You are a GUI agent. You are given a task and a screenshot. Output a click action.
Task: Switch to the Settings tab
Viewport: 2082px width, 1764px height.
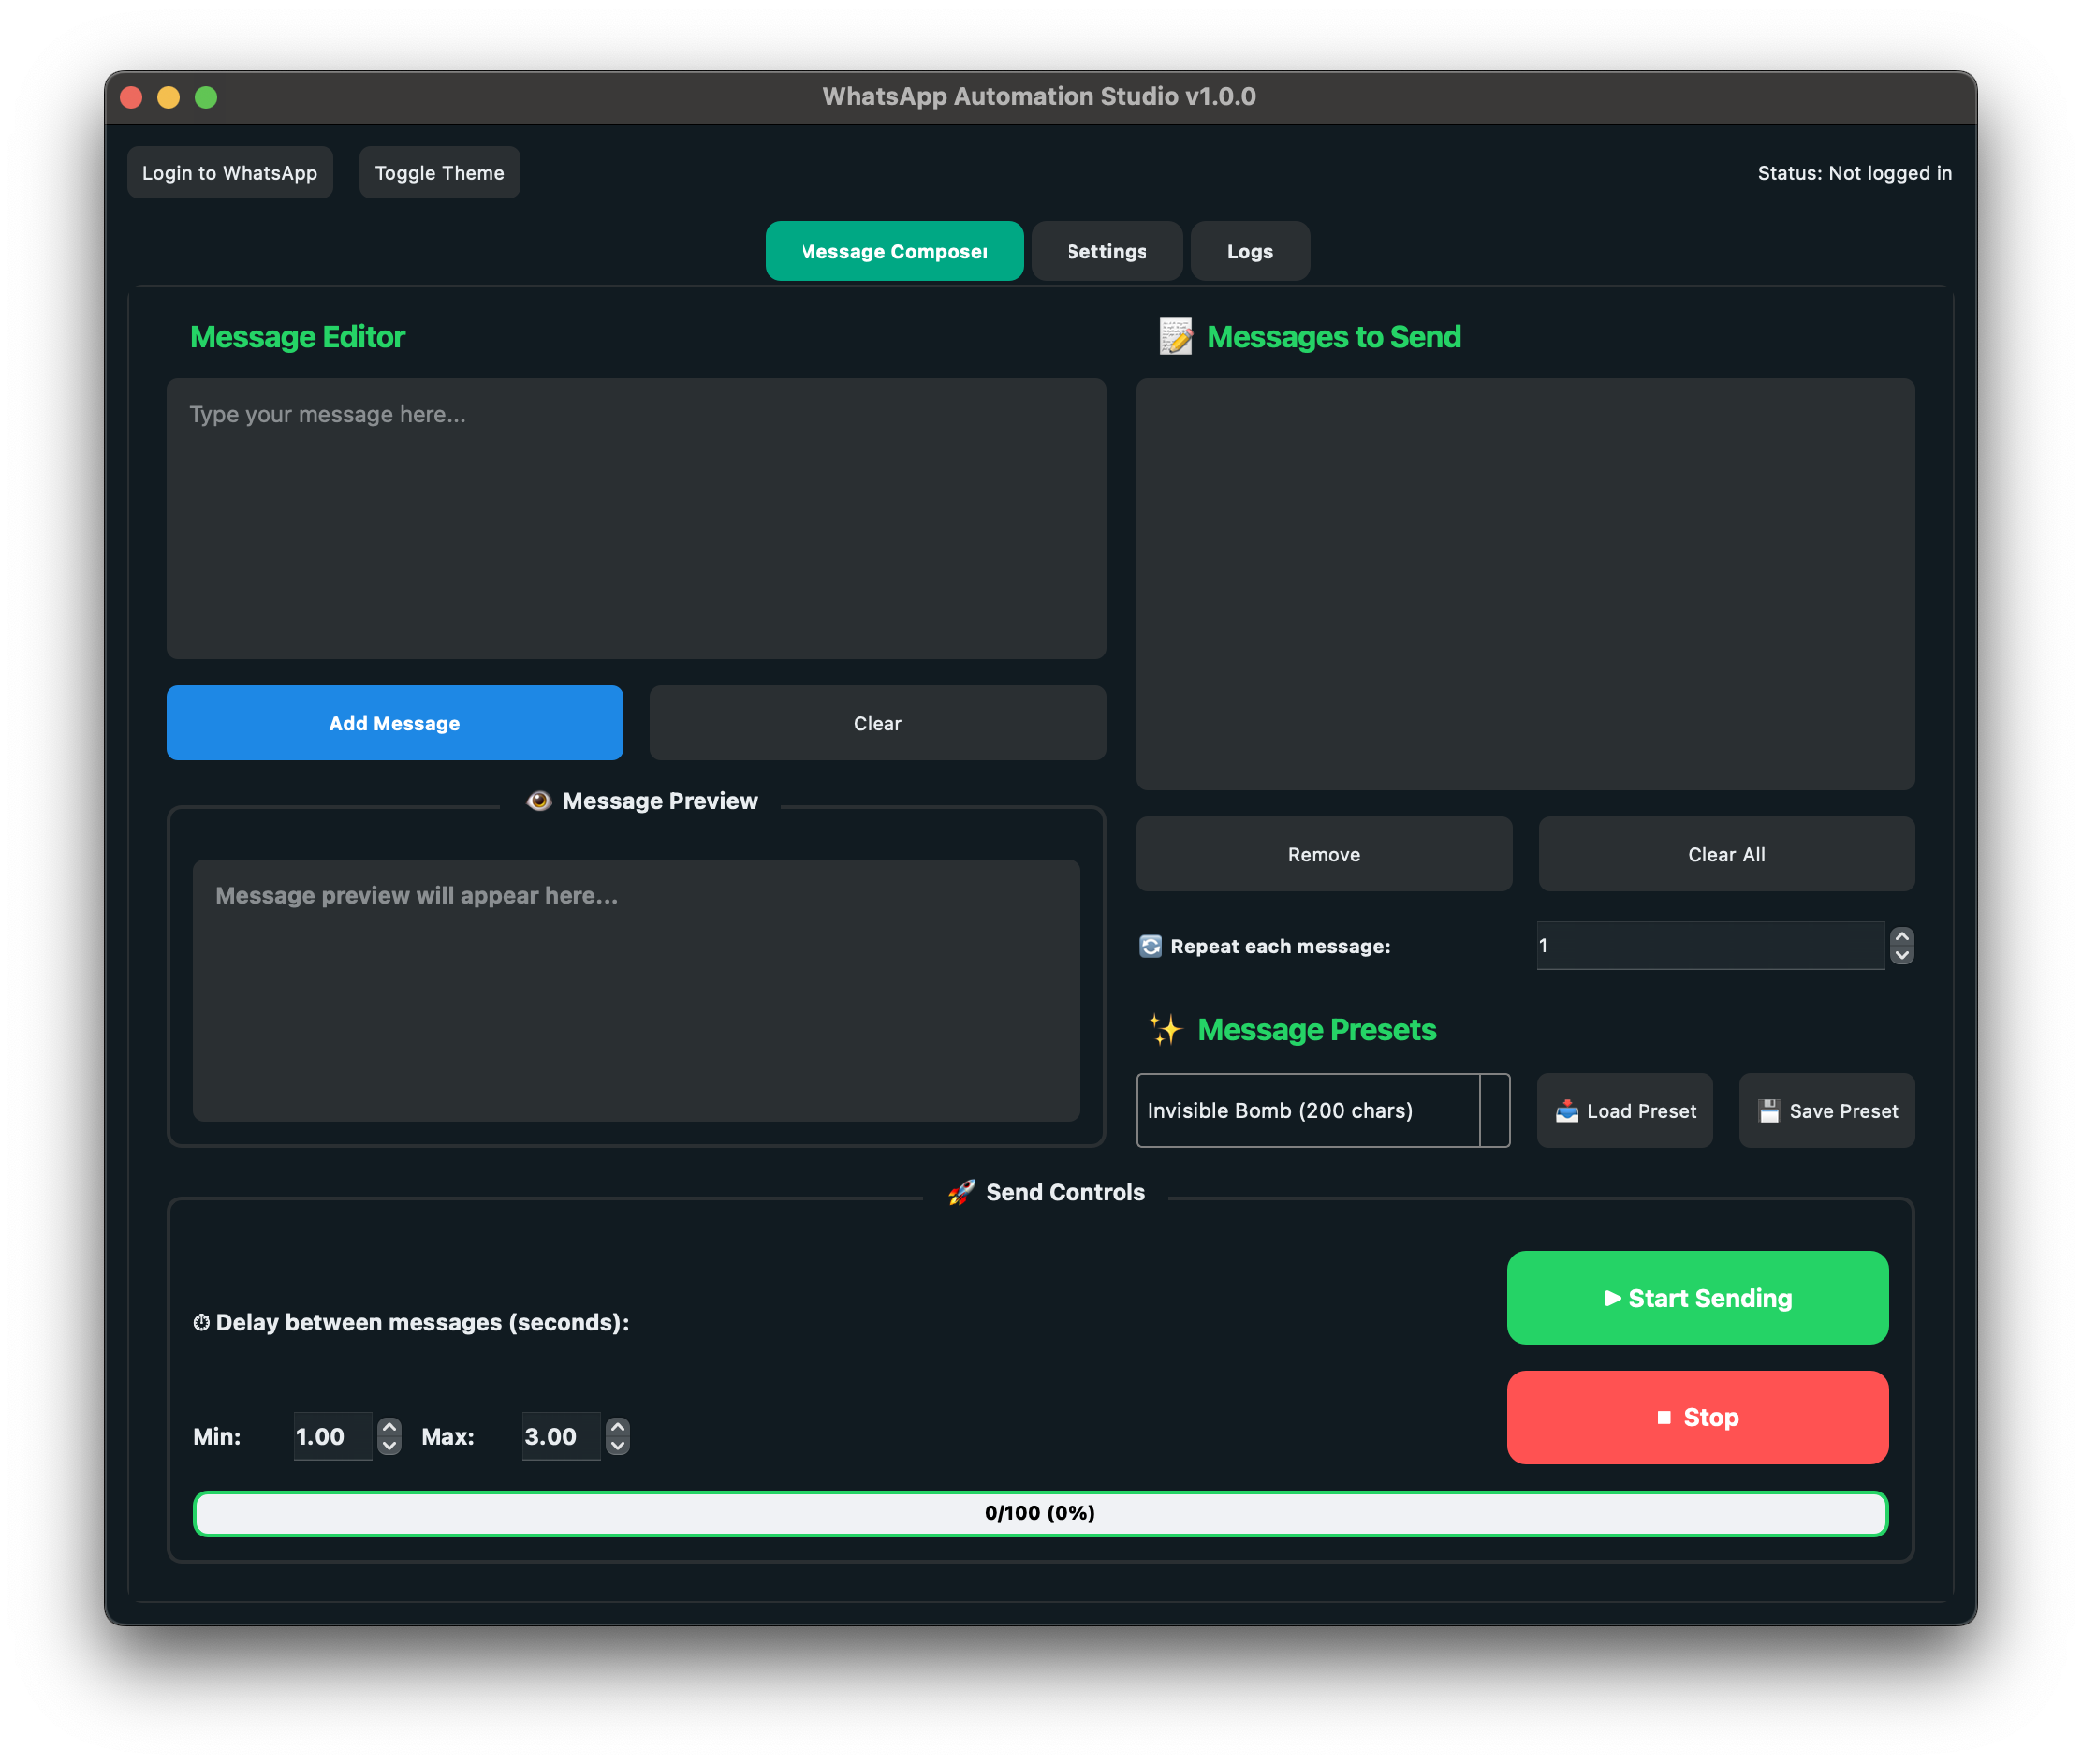tap(1106, 251)
